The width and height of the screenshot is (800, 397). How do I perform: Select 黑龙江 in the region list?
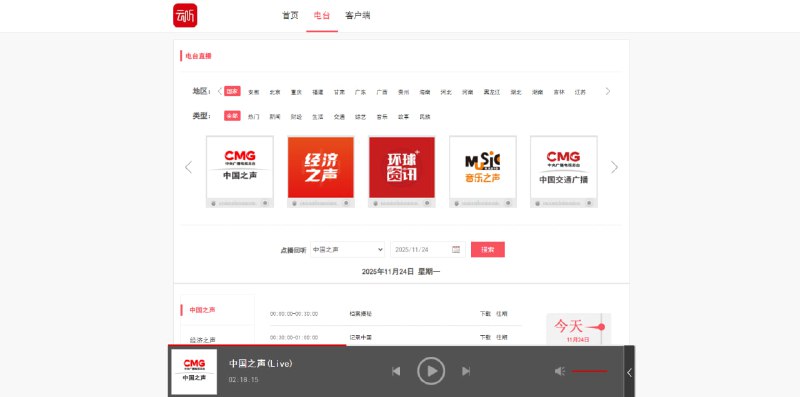492,92
